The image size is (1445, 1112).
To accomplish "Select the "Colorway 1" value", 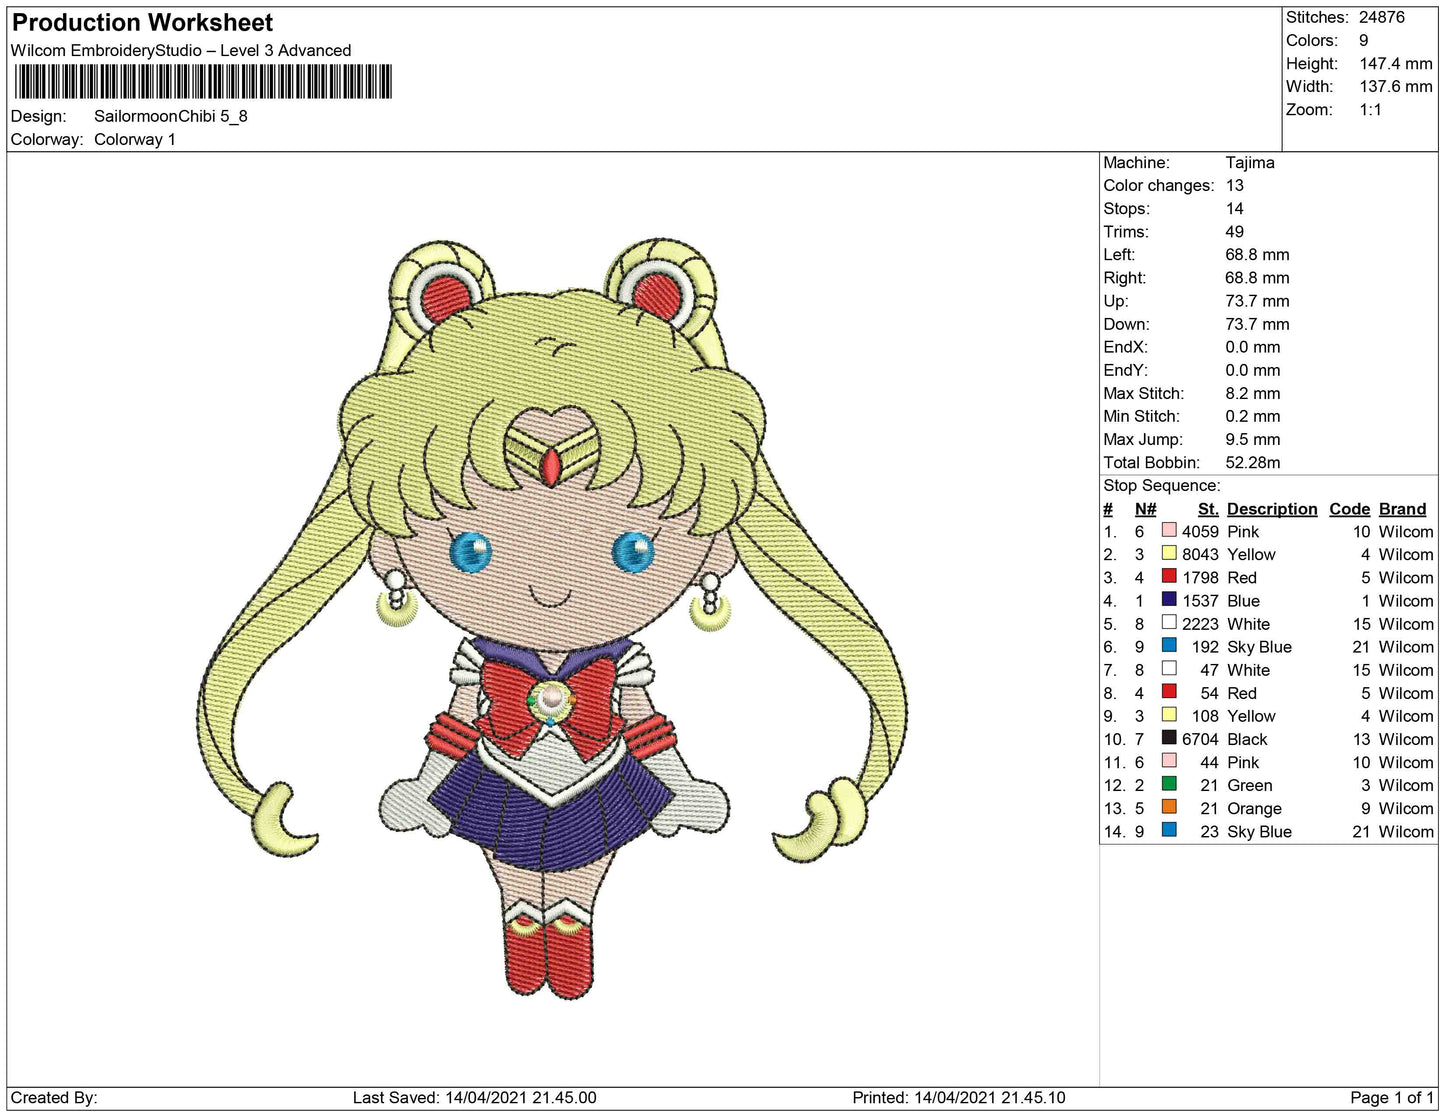I will pos(135,139).
